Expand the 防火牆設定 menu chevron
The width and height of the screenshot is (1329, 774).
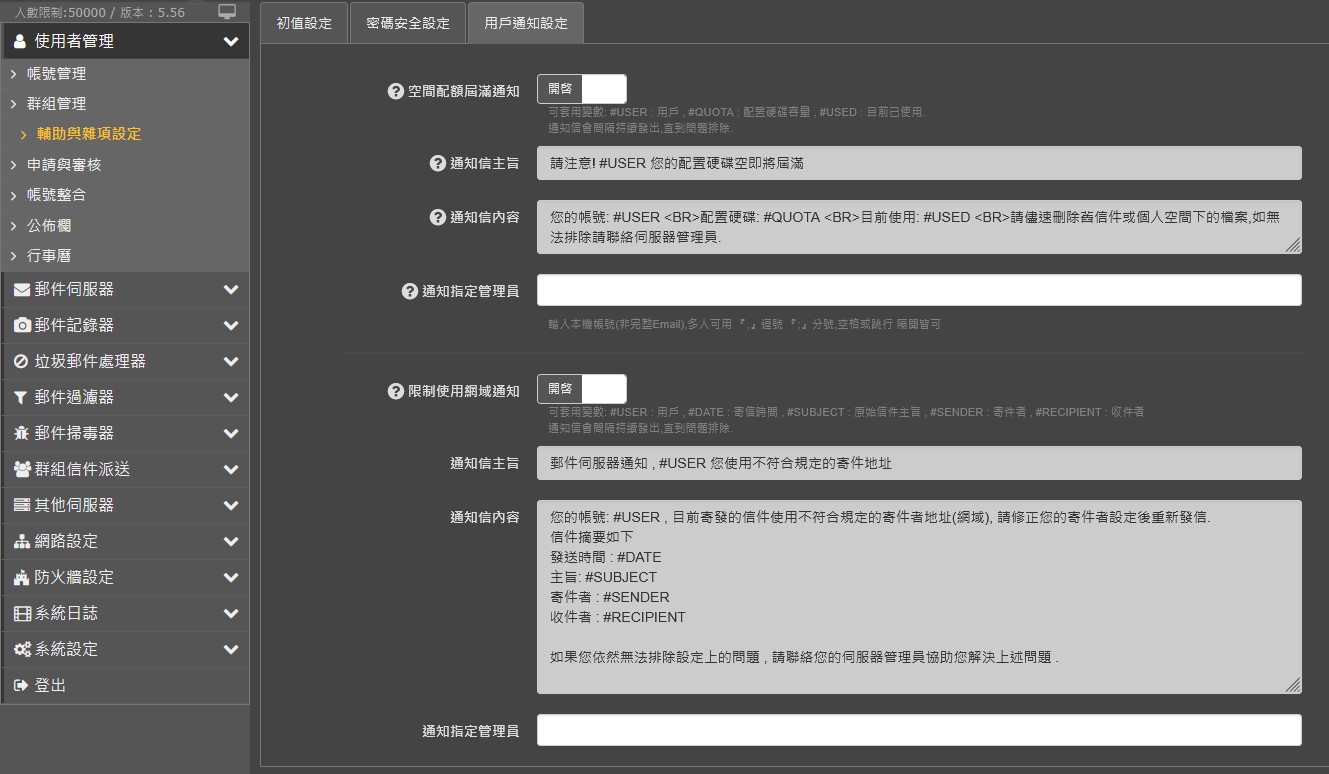point(231,578)
